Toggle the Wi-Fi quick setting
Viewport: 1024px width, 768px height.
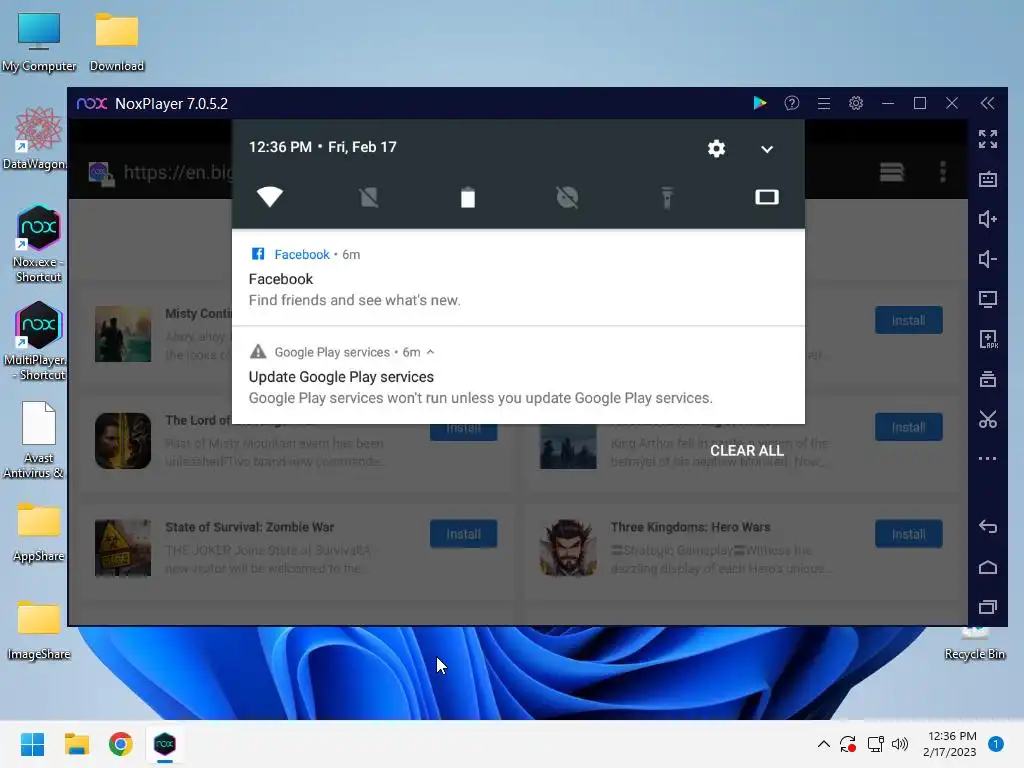click(x=270, y=197)
